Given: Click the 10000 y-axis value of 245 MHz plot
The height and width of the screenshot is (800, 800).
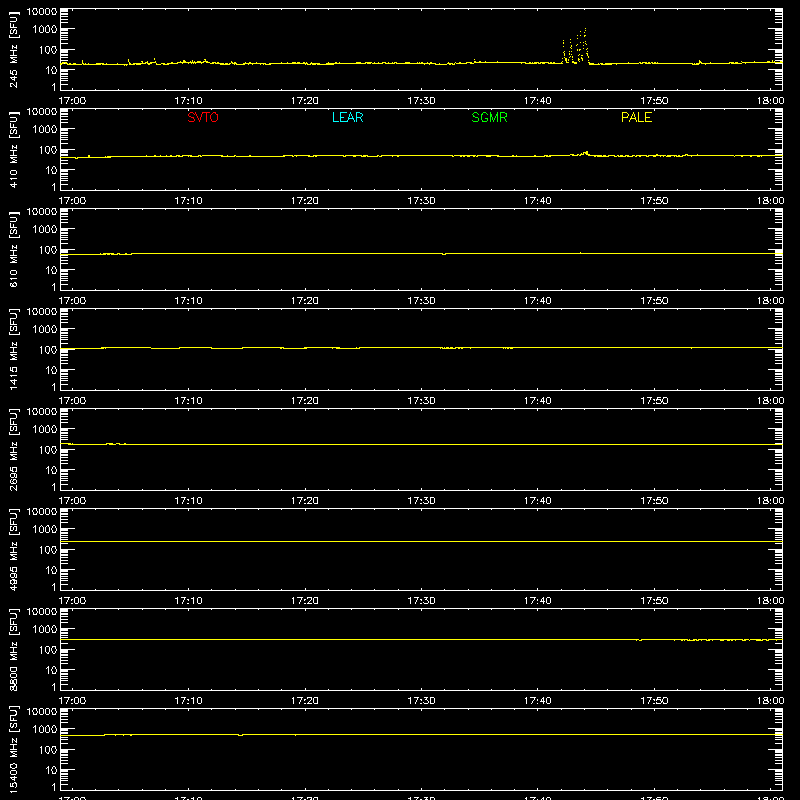Looking at the screenshot, I should [42, 11].
